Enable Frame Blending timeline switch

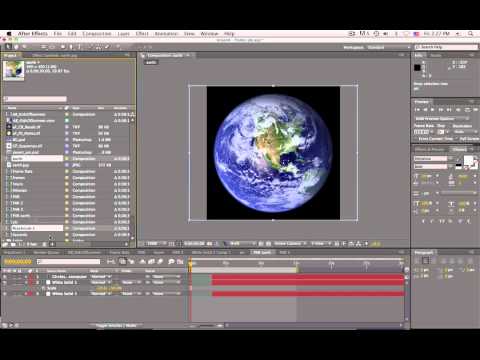(151, 262)
